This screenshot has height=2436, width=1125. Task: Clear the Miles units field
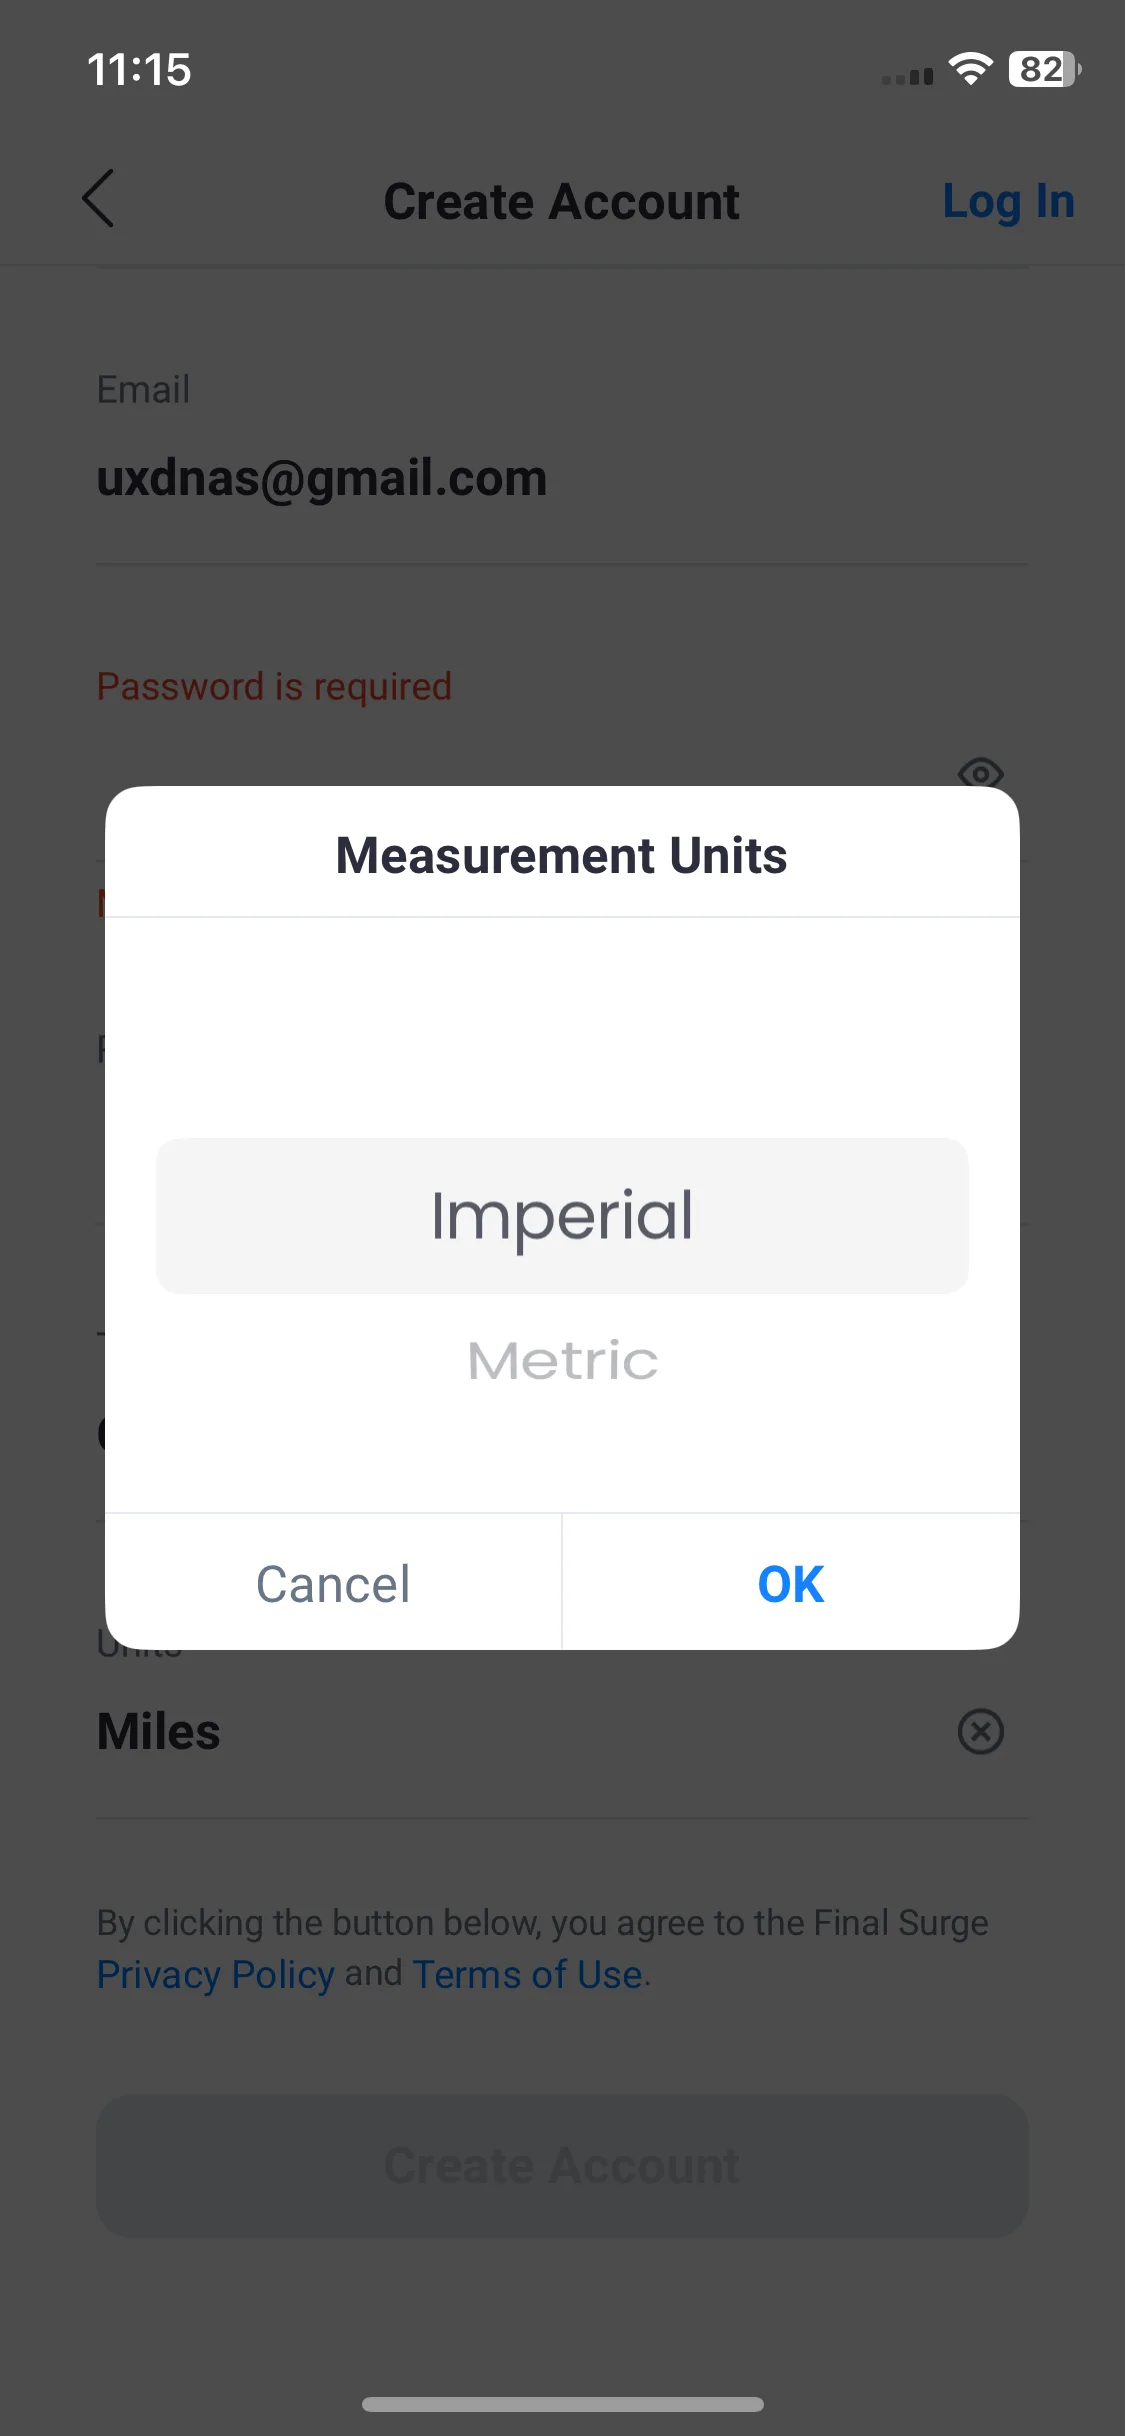point(980,1731)
